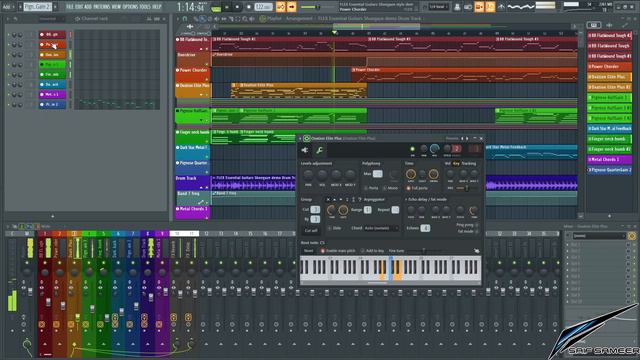Open the arpeggiator Chord dropdown

[x=381, y=228]
